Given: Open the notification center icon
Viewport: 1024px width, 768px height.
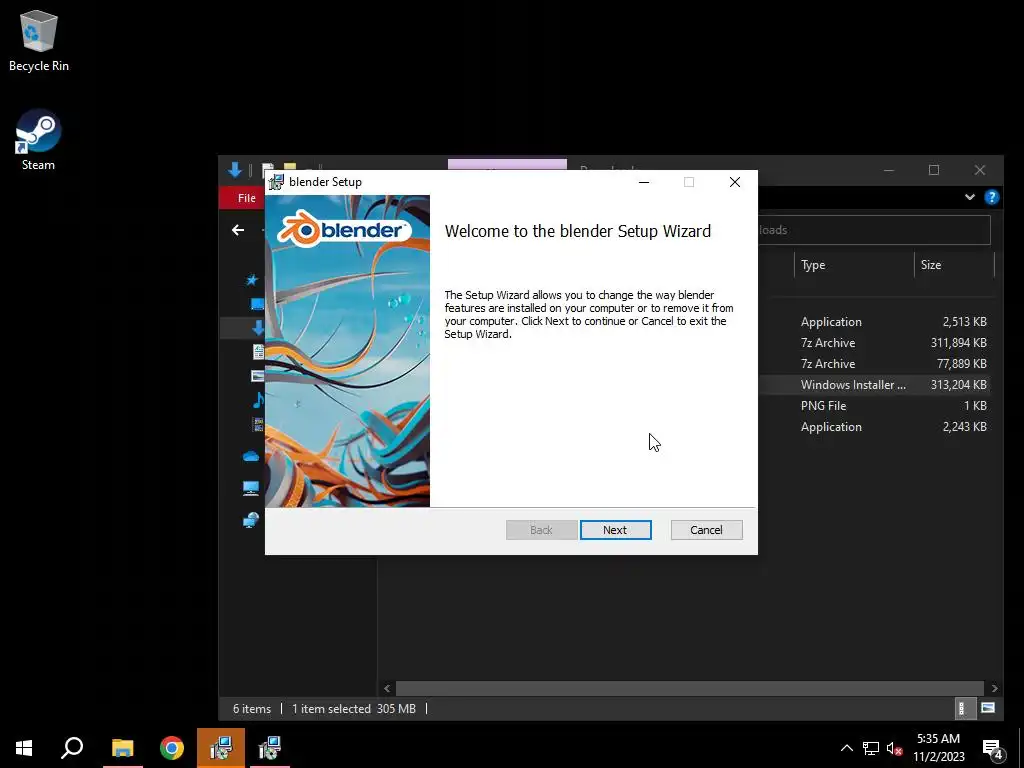Looking at the screenshot, I should point(993,748).
